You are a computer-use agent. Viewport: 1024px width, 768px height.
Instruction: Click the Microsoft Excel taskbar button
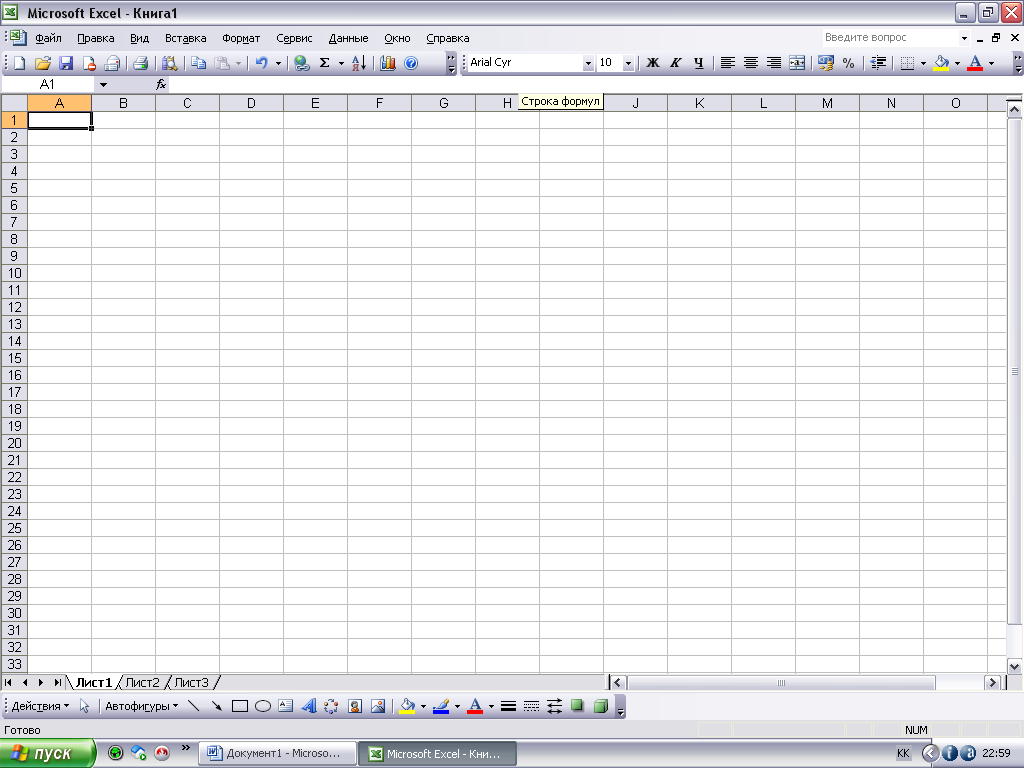438,753
